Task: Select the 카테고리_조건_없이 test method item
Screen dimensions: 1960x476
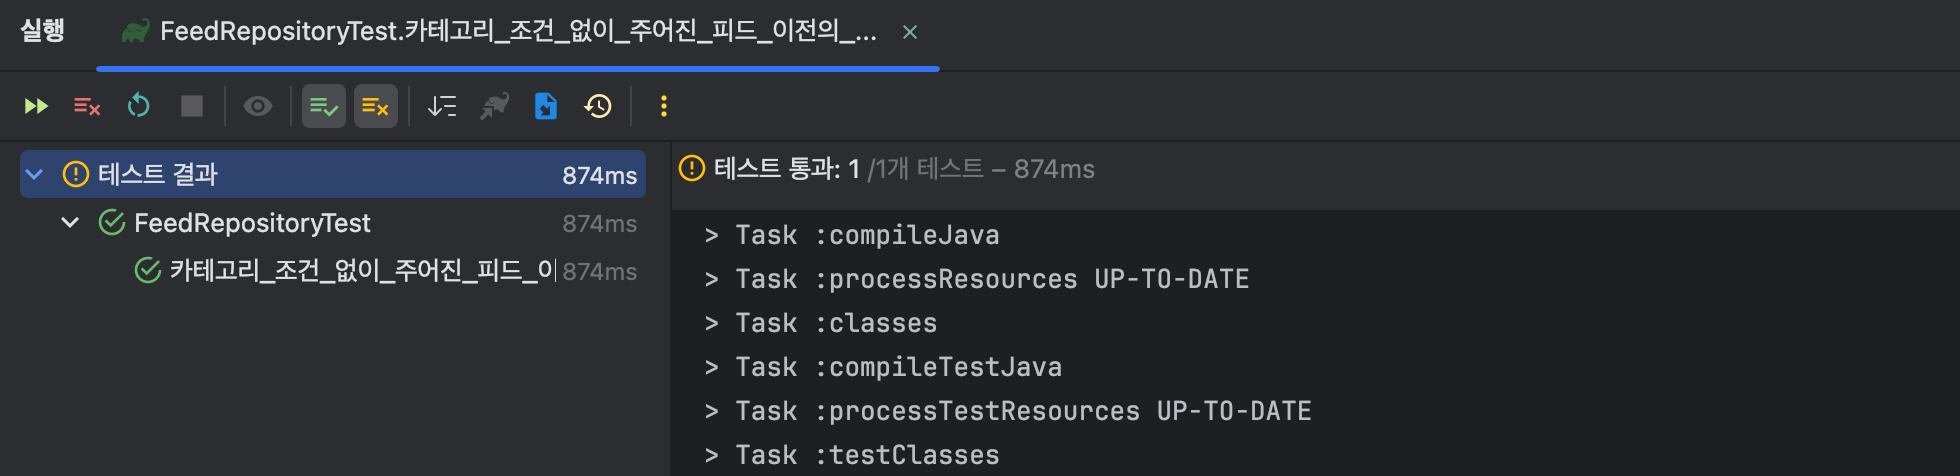Action: (x=360, y=271)
